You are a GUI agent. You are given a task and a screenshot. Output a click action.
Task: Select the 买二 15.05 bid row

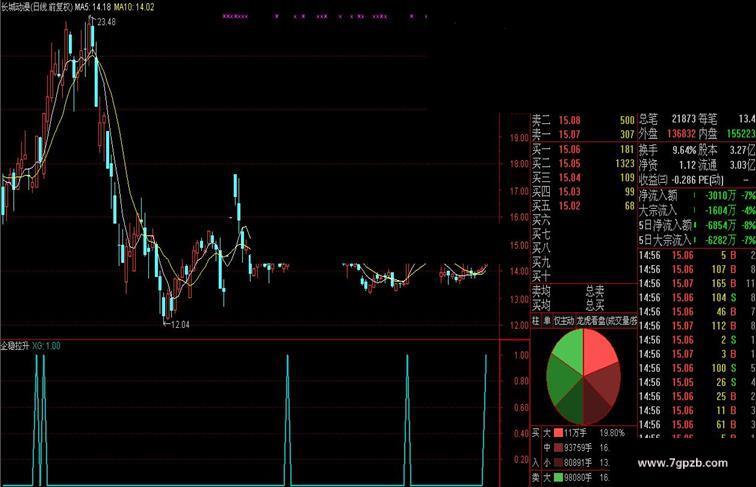583,163
